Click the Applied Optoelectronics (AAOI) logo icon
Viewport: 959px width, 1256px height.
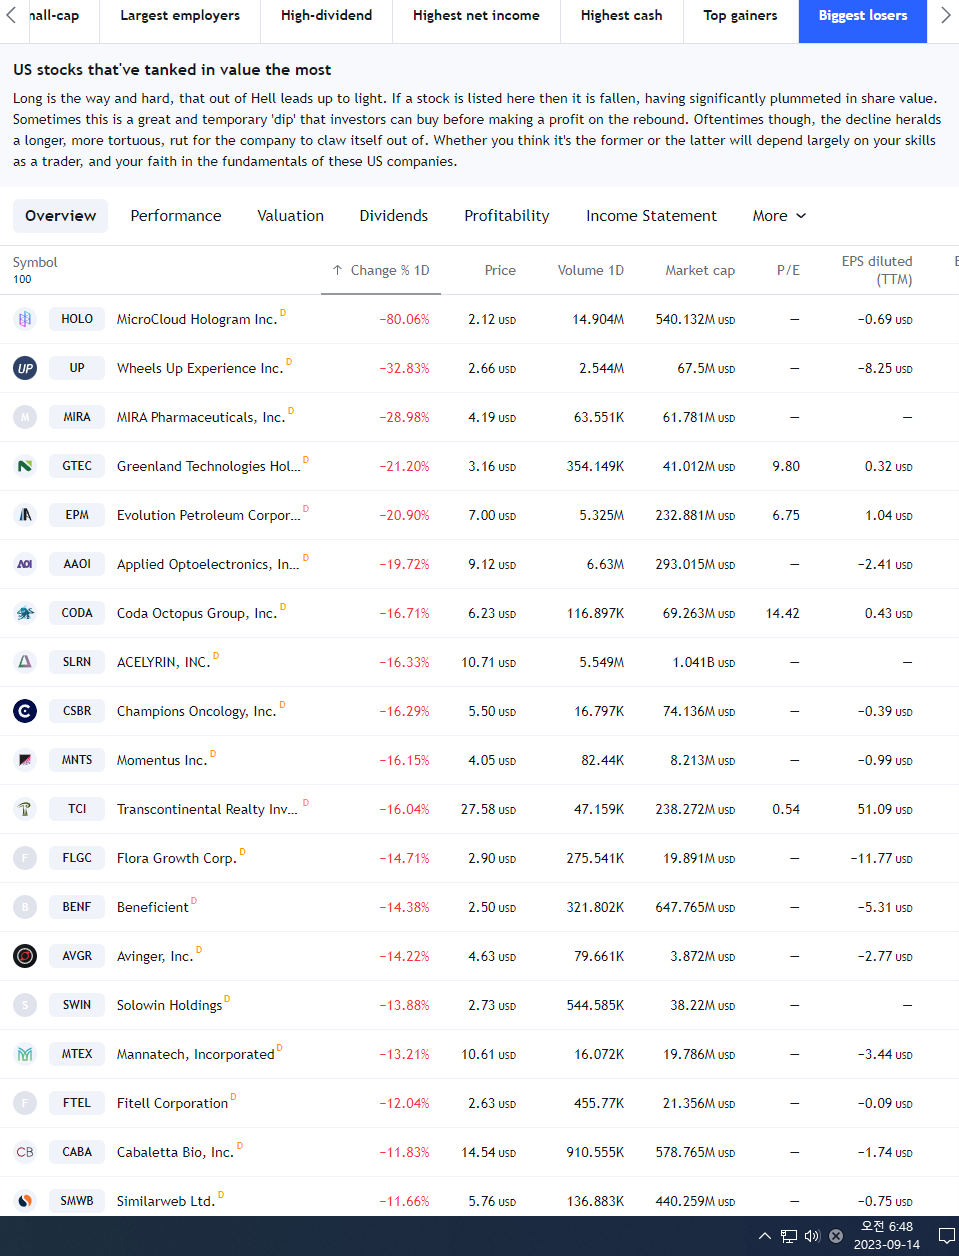point(25,564)
